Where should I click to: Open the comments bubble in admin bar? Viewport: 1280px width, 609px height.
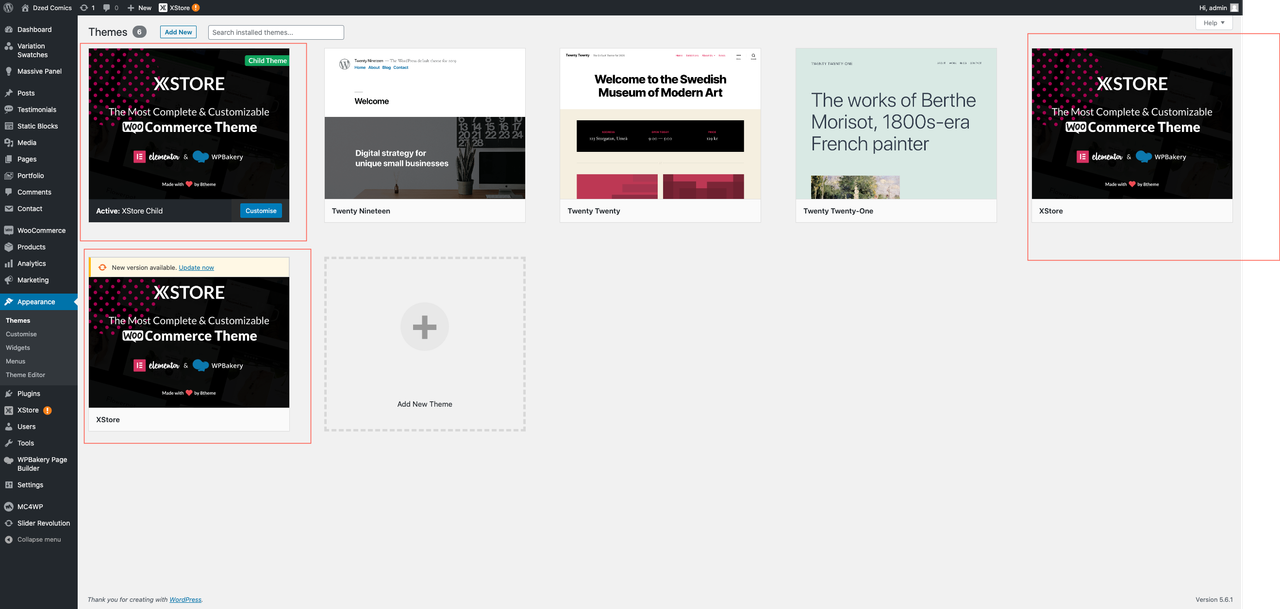click(109, 7)
